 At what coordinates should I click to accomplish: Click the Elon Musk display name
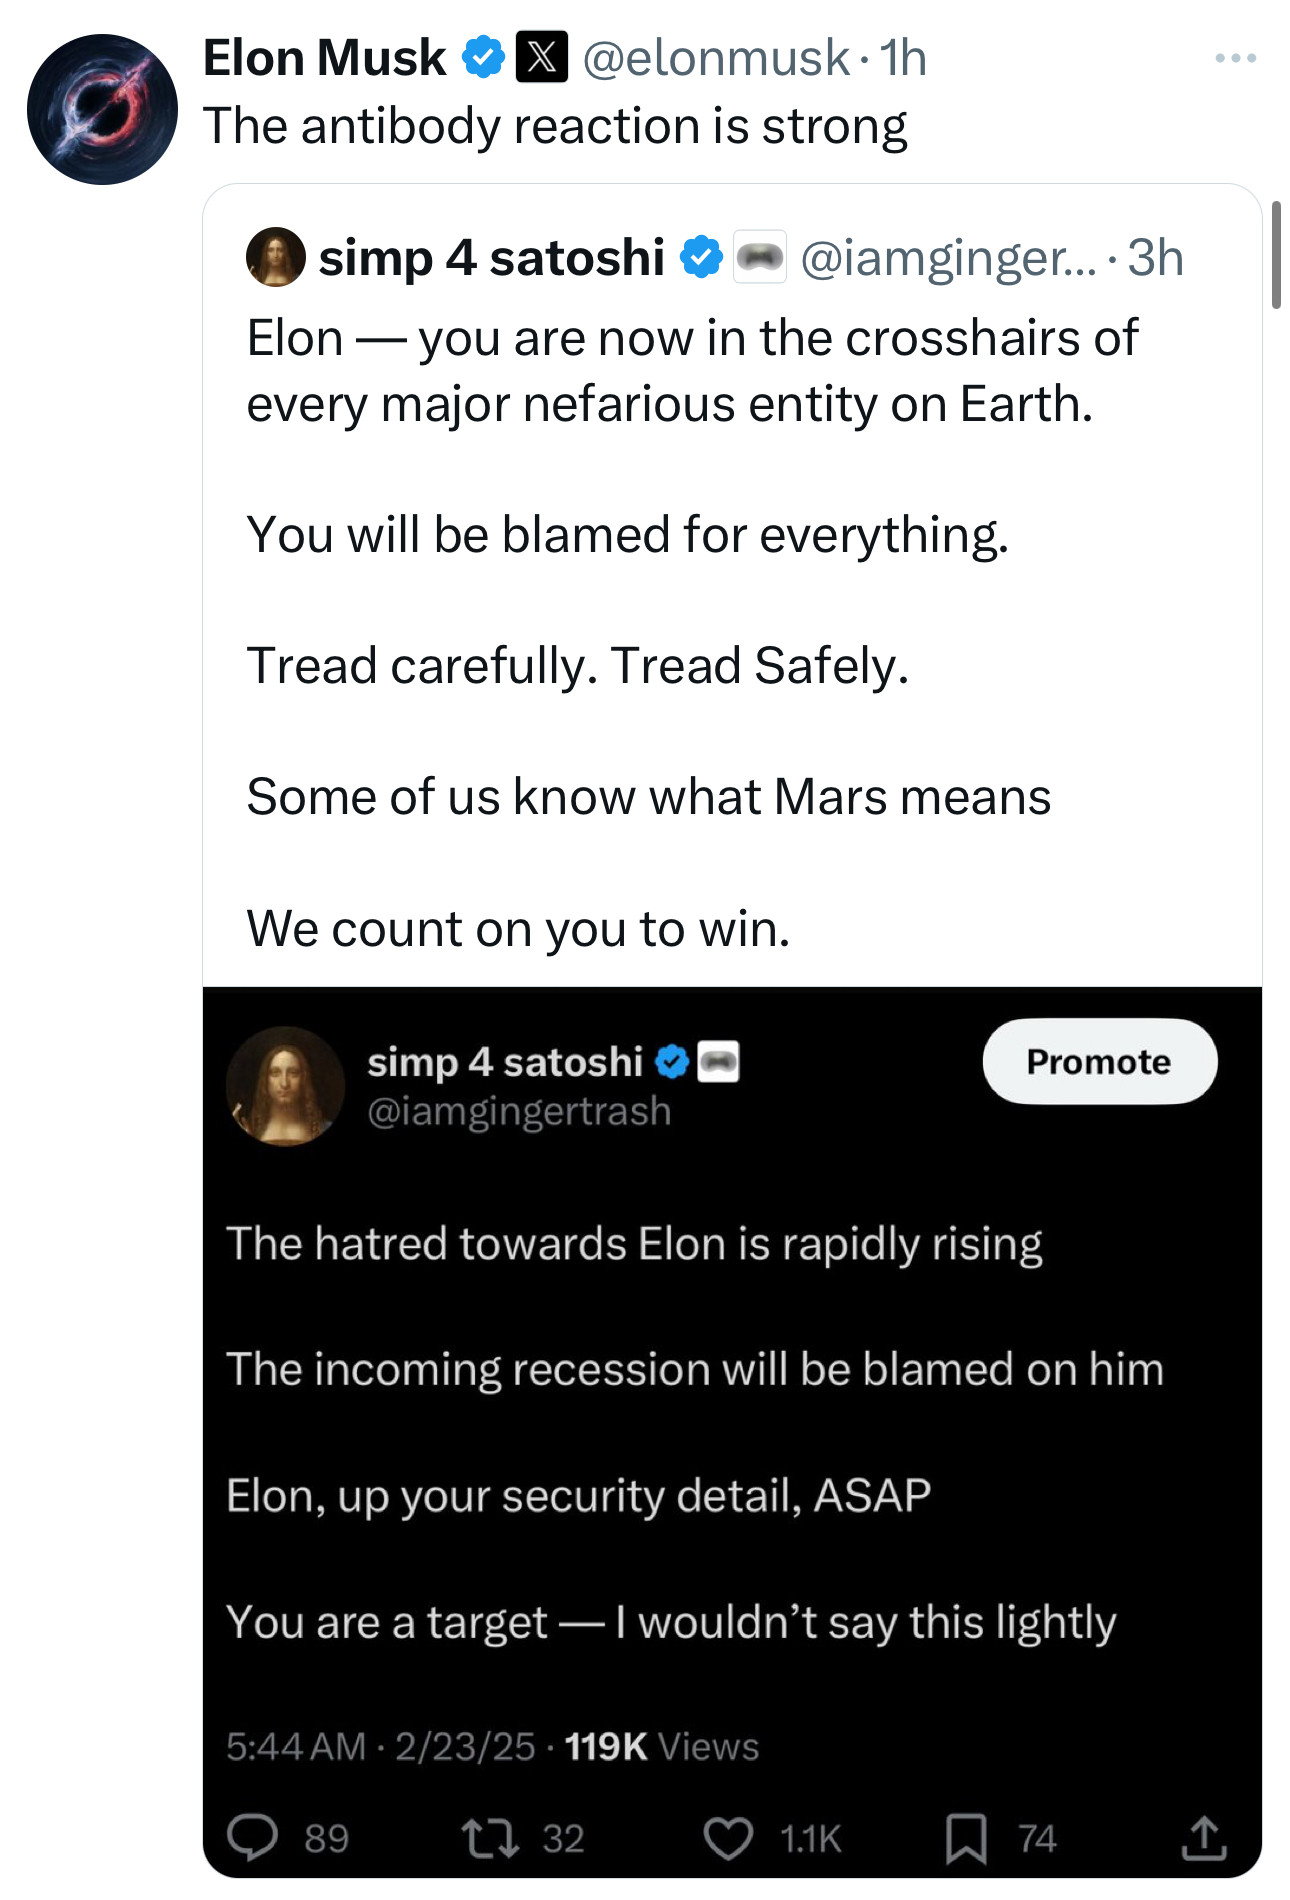coord(324,58)
